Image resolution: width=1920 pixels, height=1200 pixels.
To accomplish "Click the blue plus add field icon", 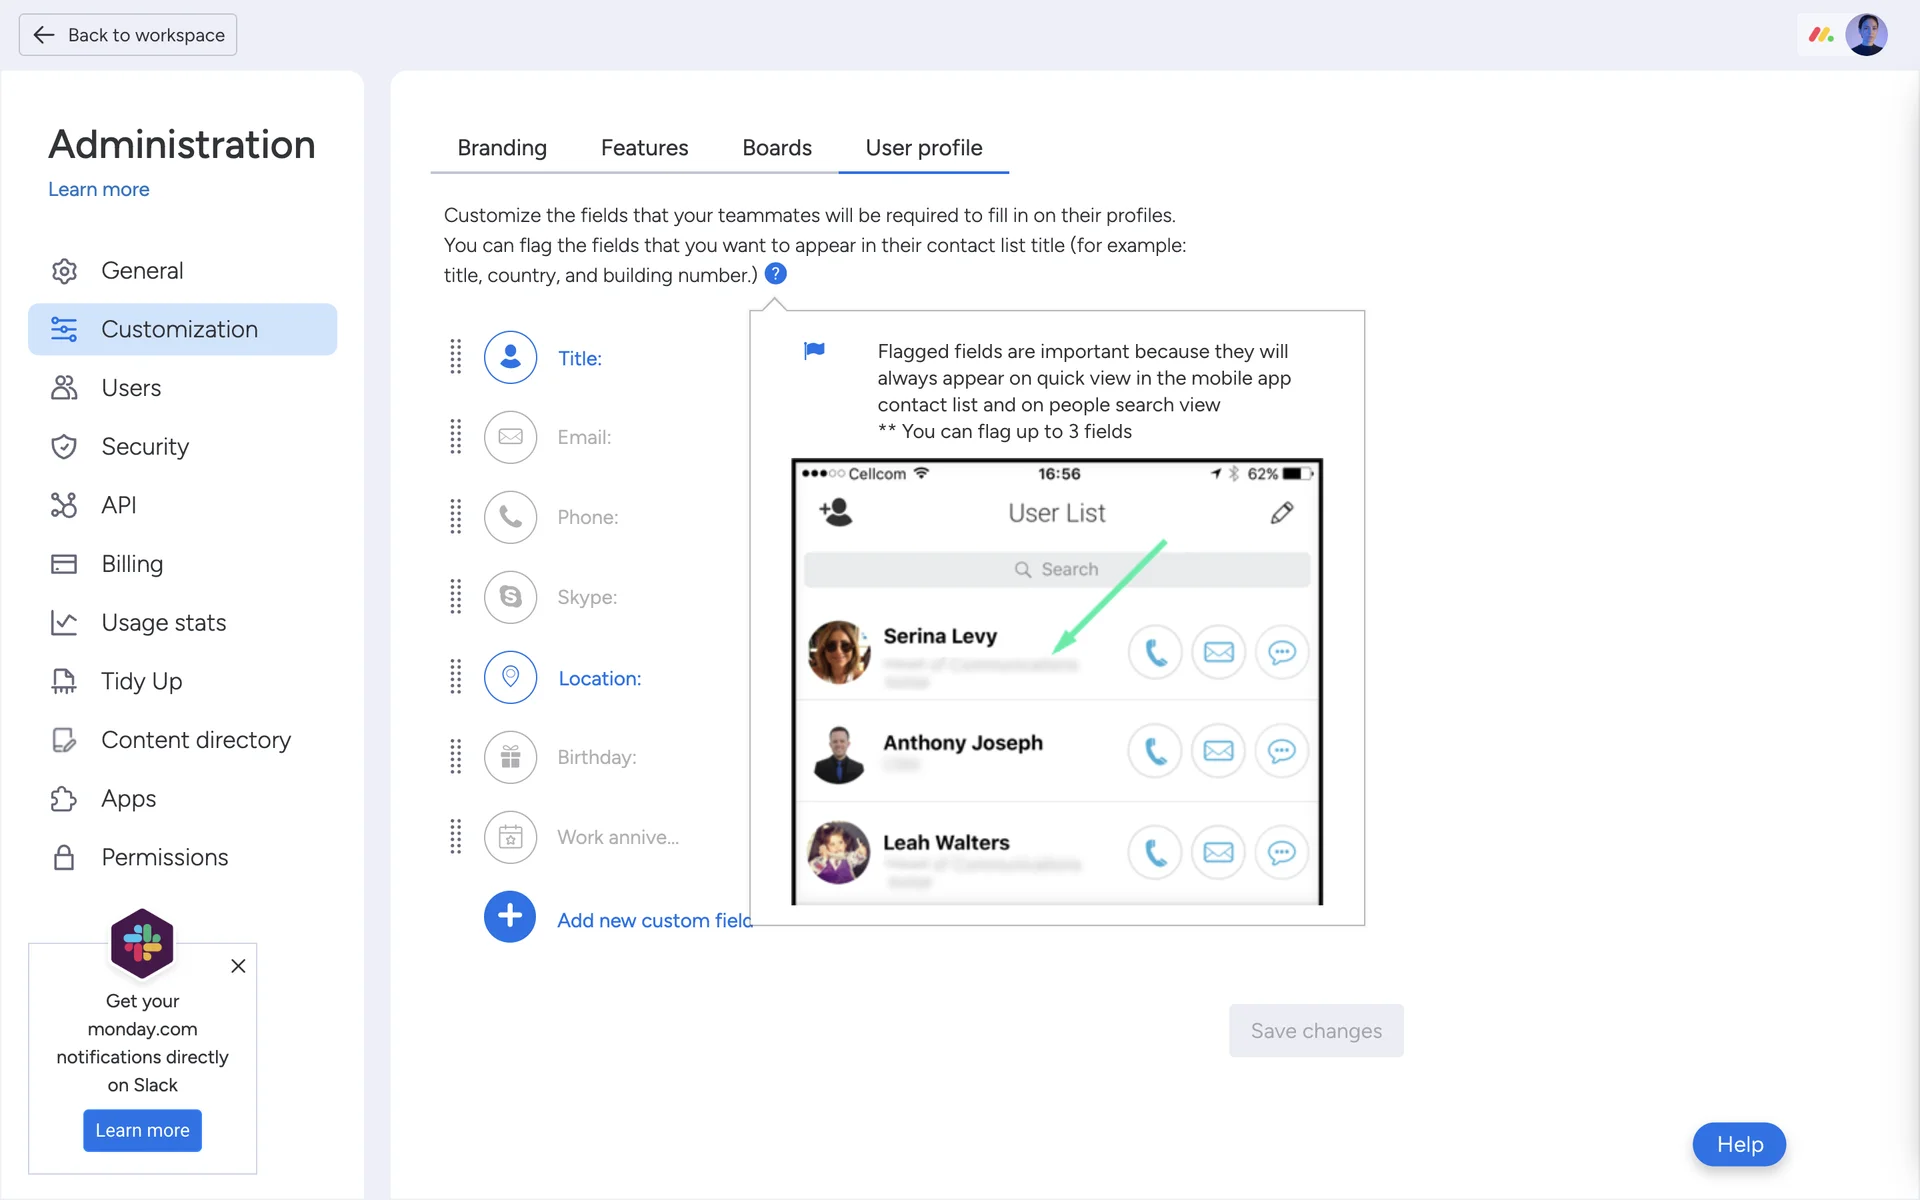I will pos(510,917).
